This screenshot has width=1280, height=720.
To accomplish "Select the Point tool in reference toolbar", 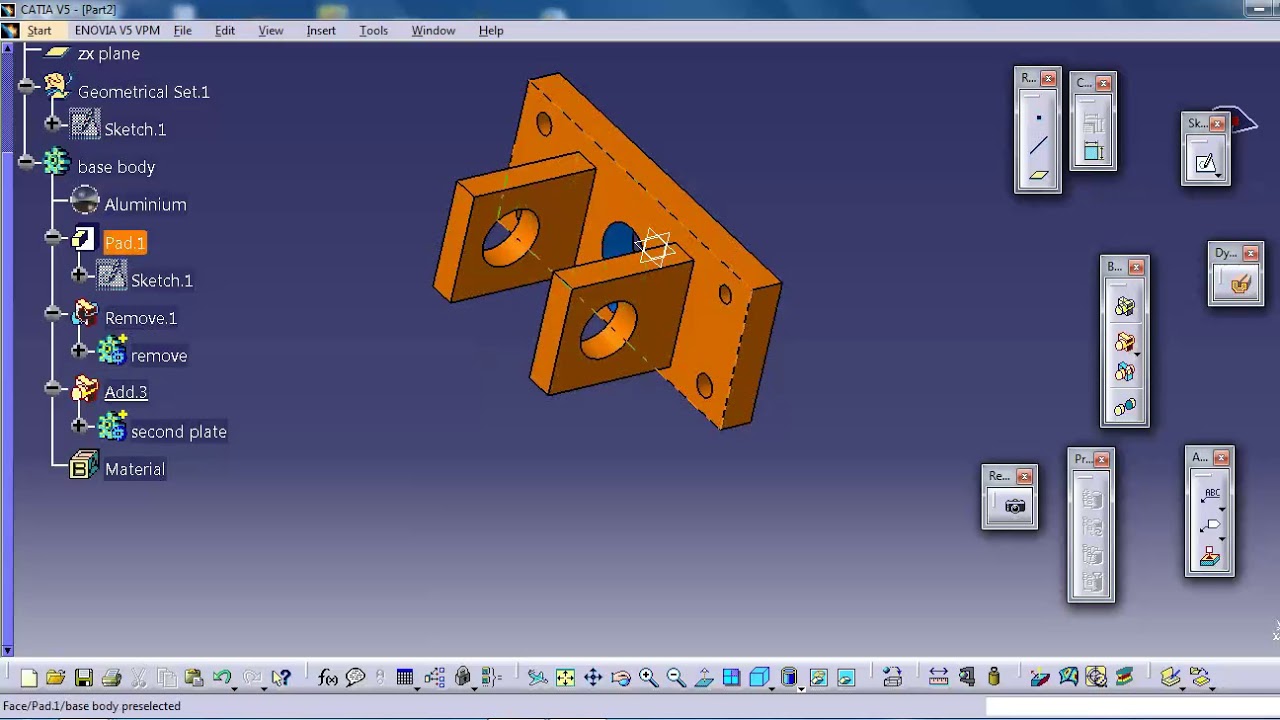I will point(1038,118).
